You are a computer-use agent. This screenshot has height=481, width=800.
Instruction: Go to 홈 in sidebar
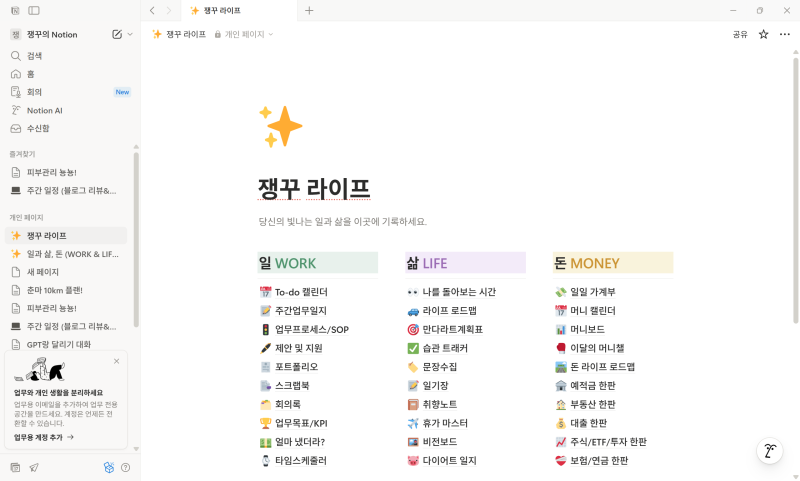[66, 74]
